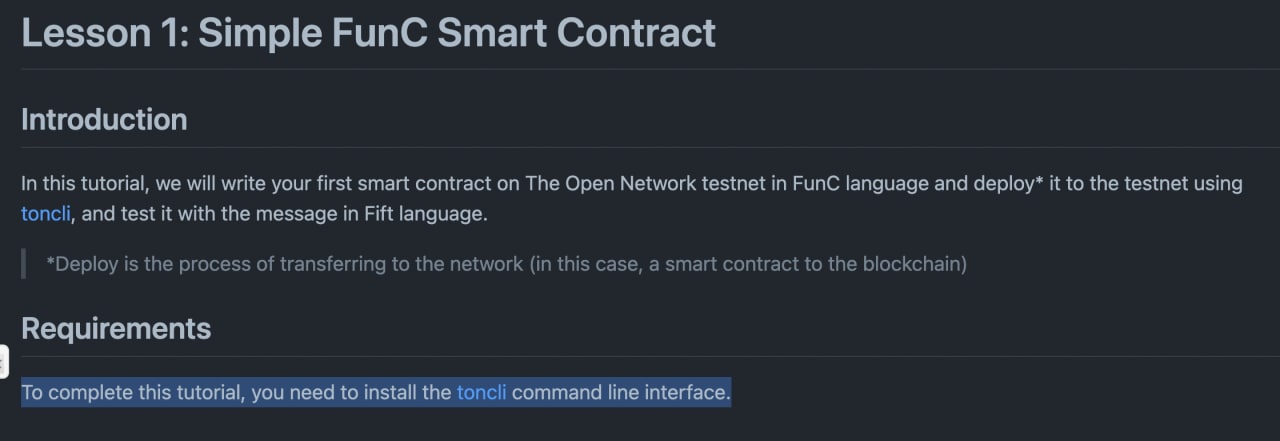Click the divider line beneath the Introduction heading
Screen dimensions: 1280x441
650,148
